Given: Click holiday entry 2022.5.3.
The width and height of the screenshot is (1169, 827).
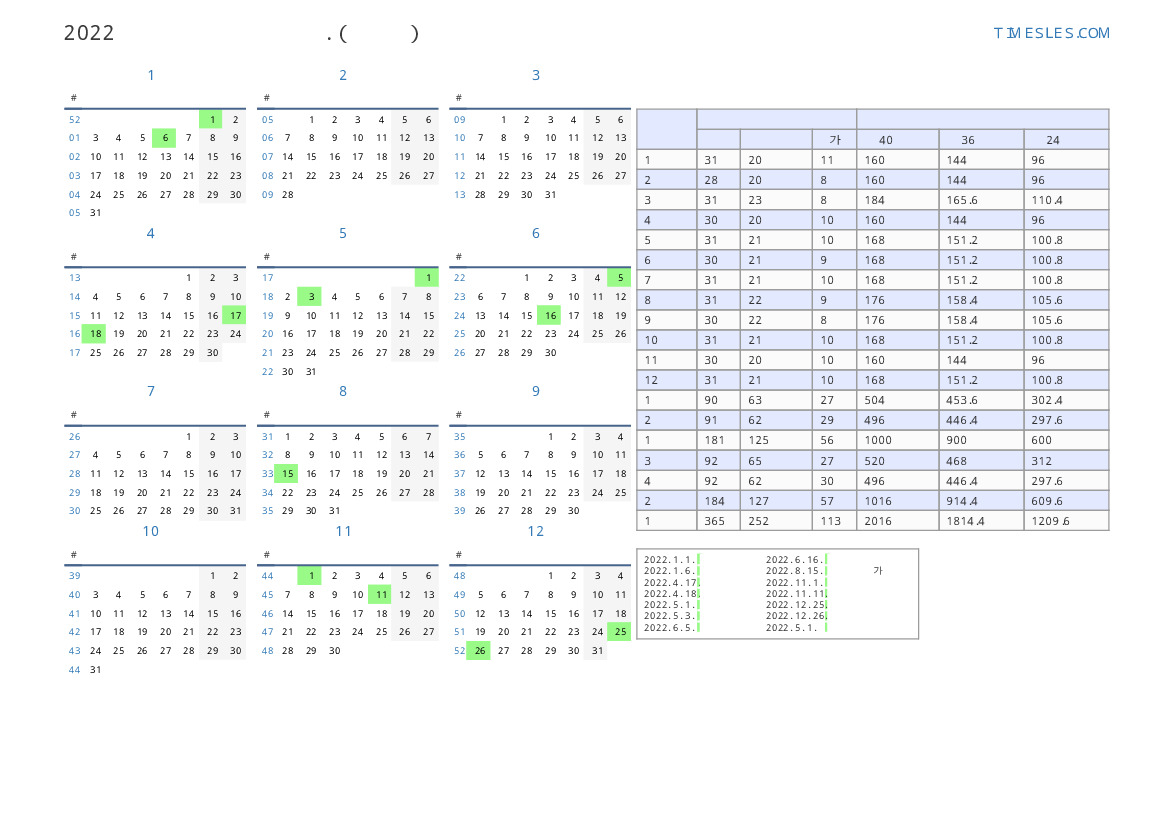Looking at the screenshot, I should [x=671, y=616].
